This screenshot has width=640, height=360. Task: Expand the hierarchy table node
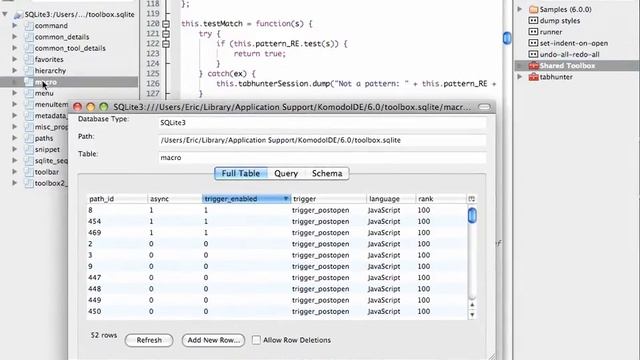click(x=15, y=71)
